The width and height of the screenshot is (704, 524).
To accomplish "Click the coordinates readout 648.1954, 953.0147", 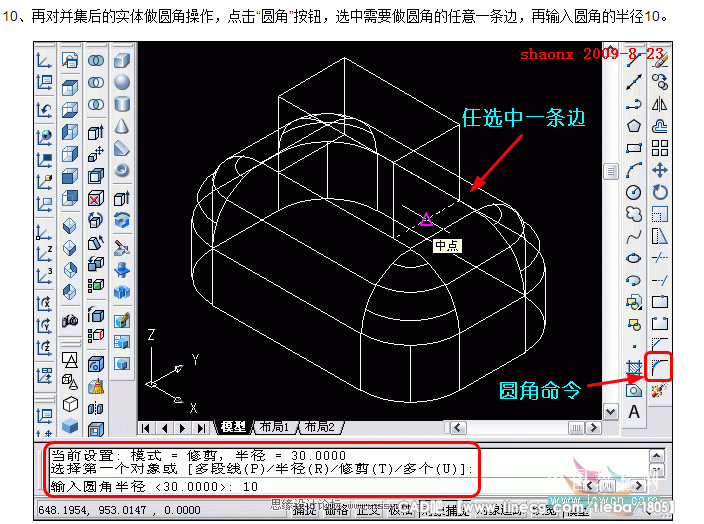I will coord(119,510).
